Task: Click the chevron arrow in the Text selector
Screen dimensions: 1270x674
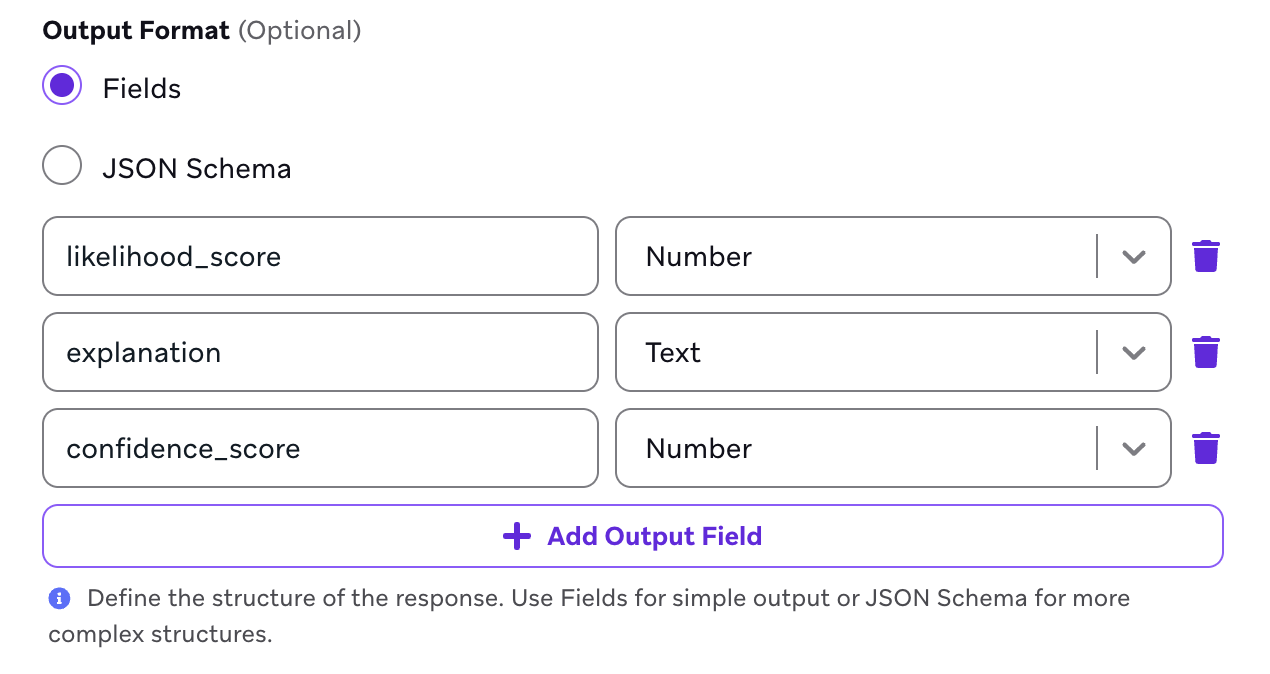Action: (x=1133, y=352)
